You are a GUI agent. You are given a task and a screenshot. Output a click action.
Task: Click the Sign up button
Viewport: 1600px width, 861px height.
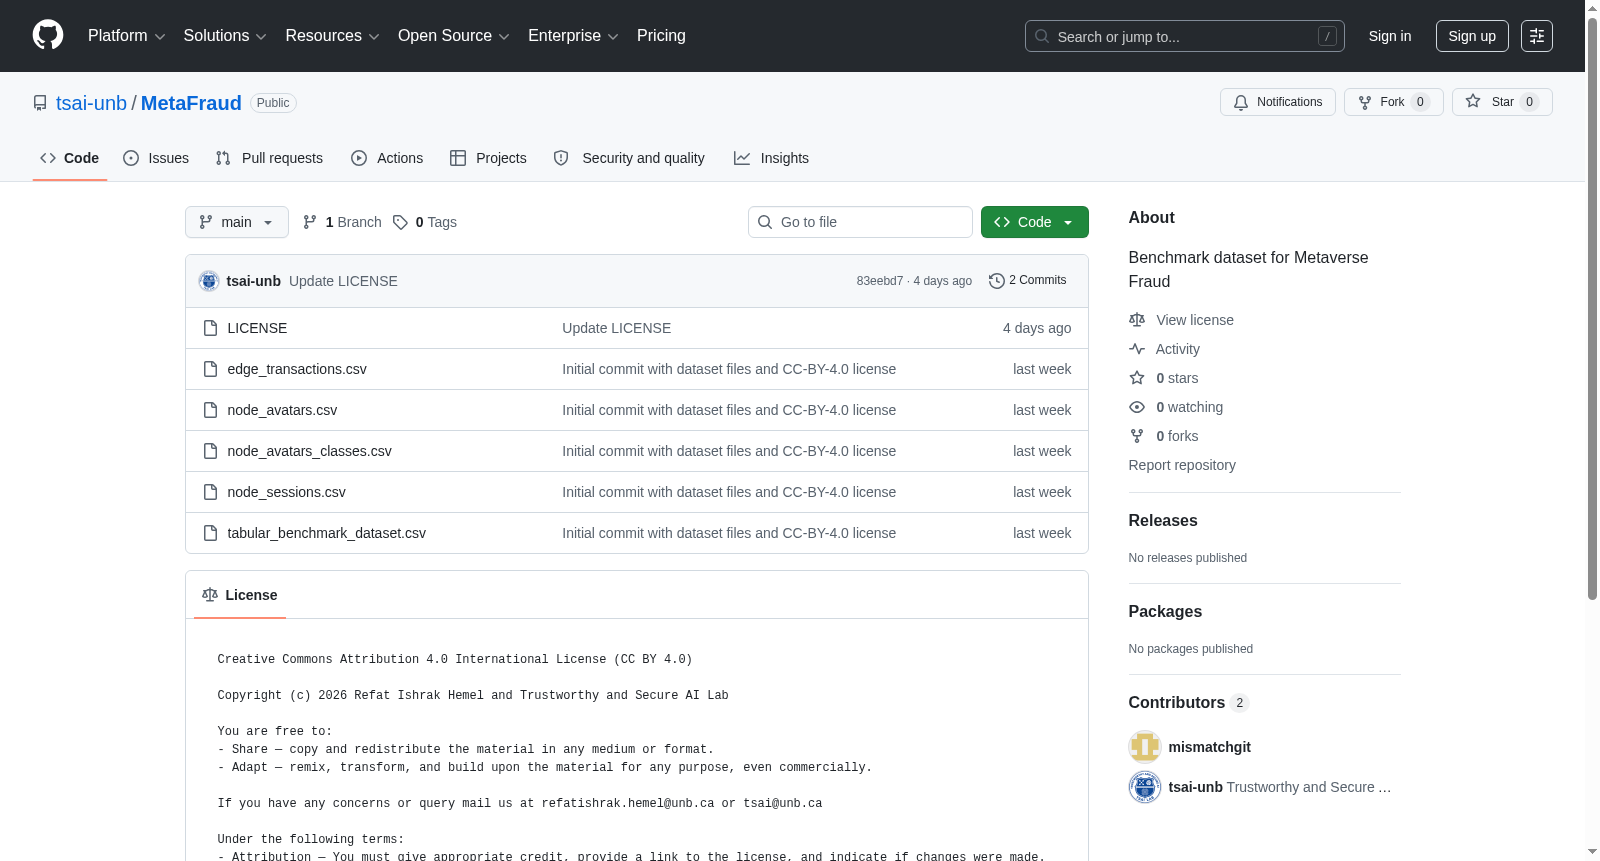1472,36
